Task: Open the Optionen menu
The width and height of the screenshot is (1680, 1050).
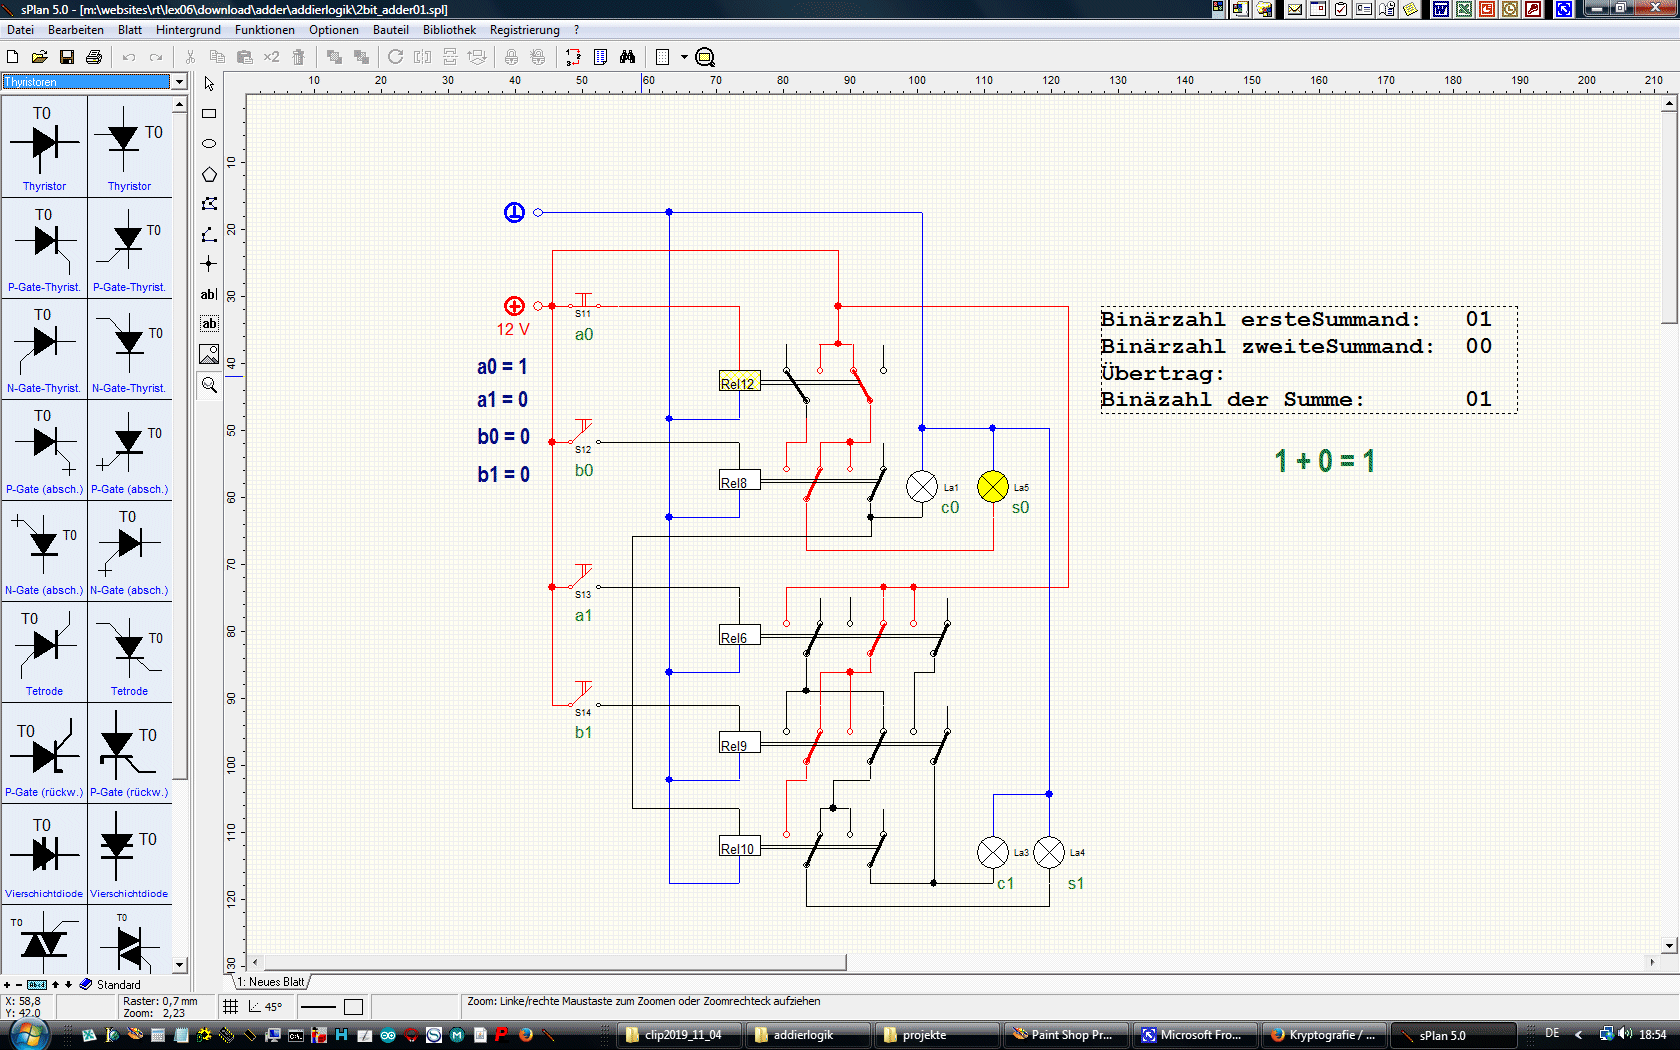Action: pos(334,30)
